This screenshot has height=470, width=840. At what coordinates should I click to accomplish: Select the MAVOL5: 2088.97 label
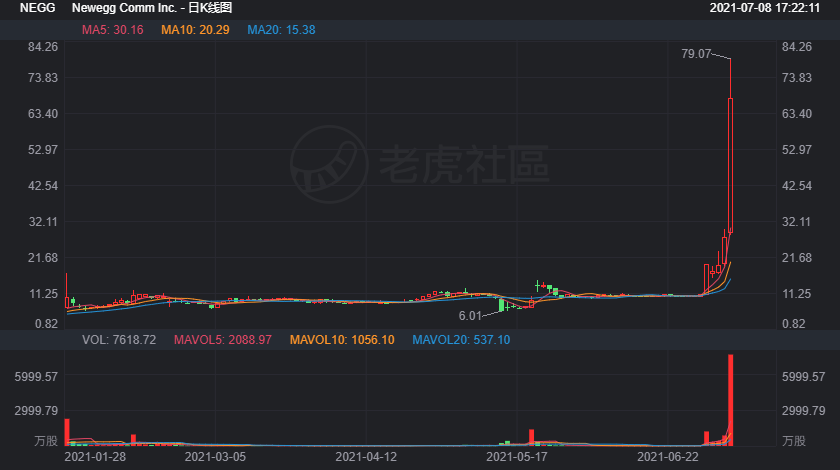pyautogui.click(x=222, y=340)
